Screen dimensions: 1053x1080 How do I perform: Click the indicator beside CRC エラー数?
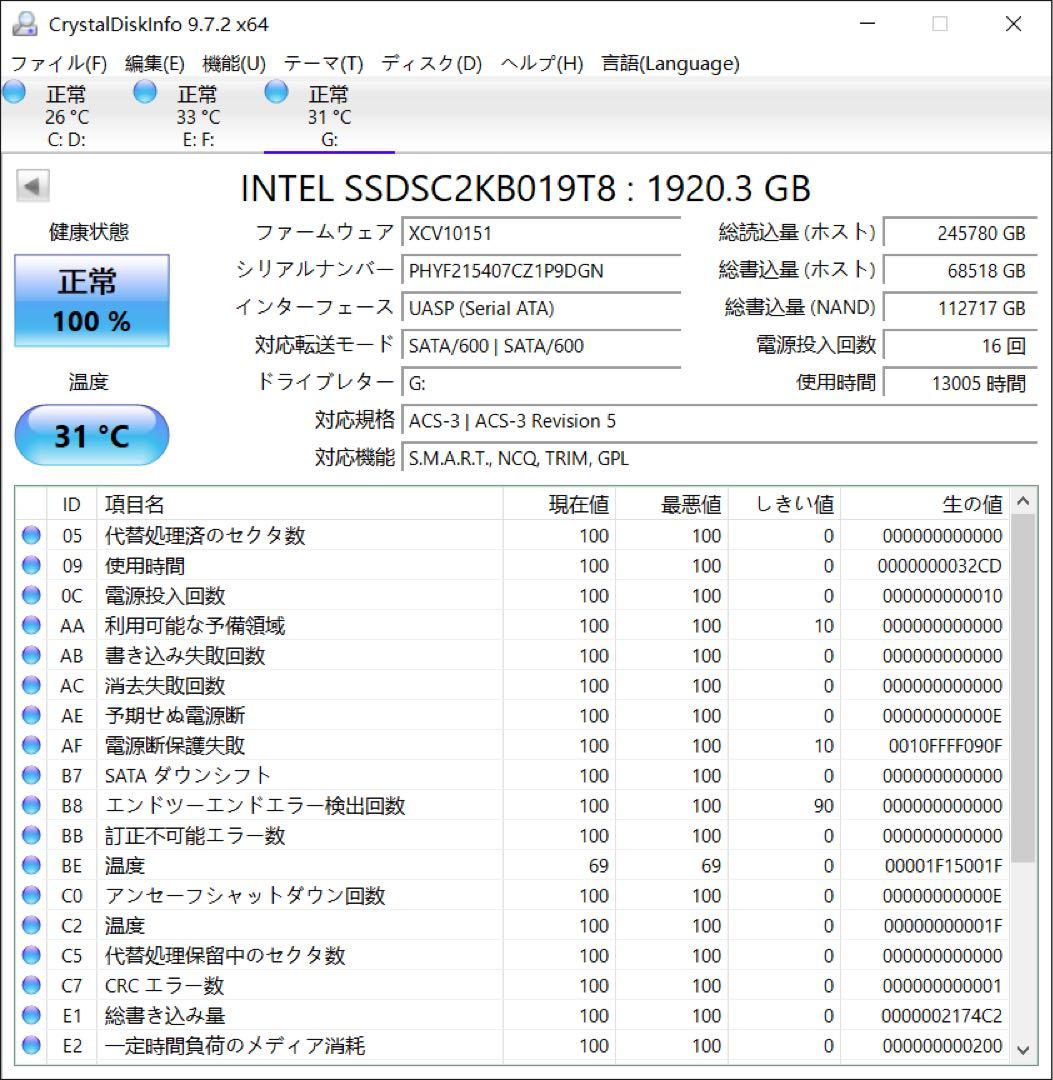tap(31, 985)
